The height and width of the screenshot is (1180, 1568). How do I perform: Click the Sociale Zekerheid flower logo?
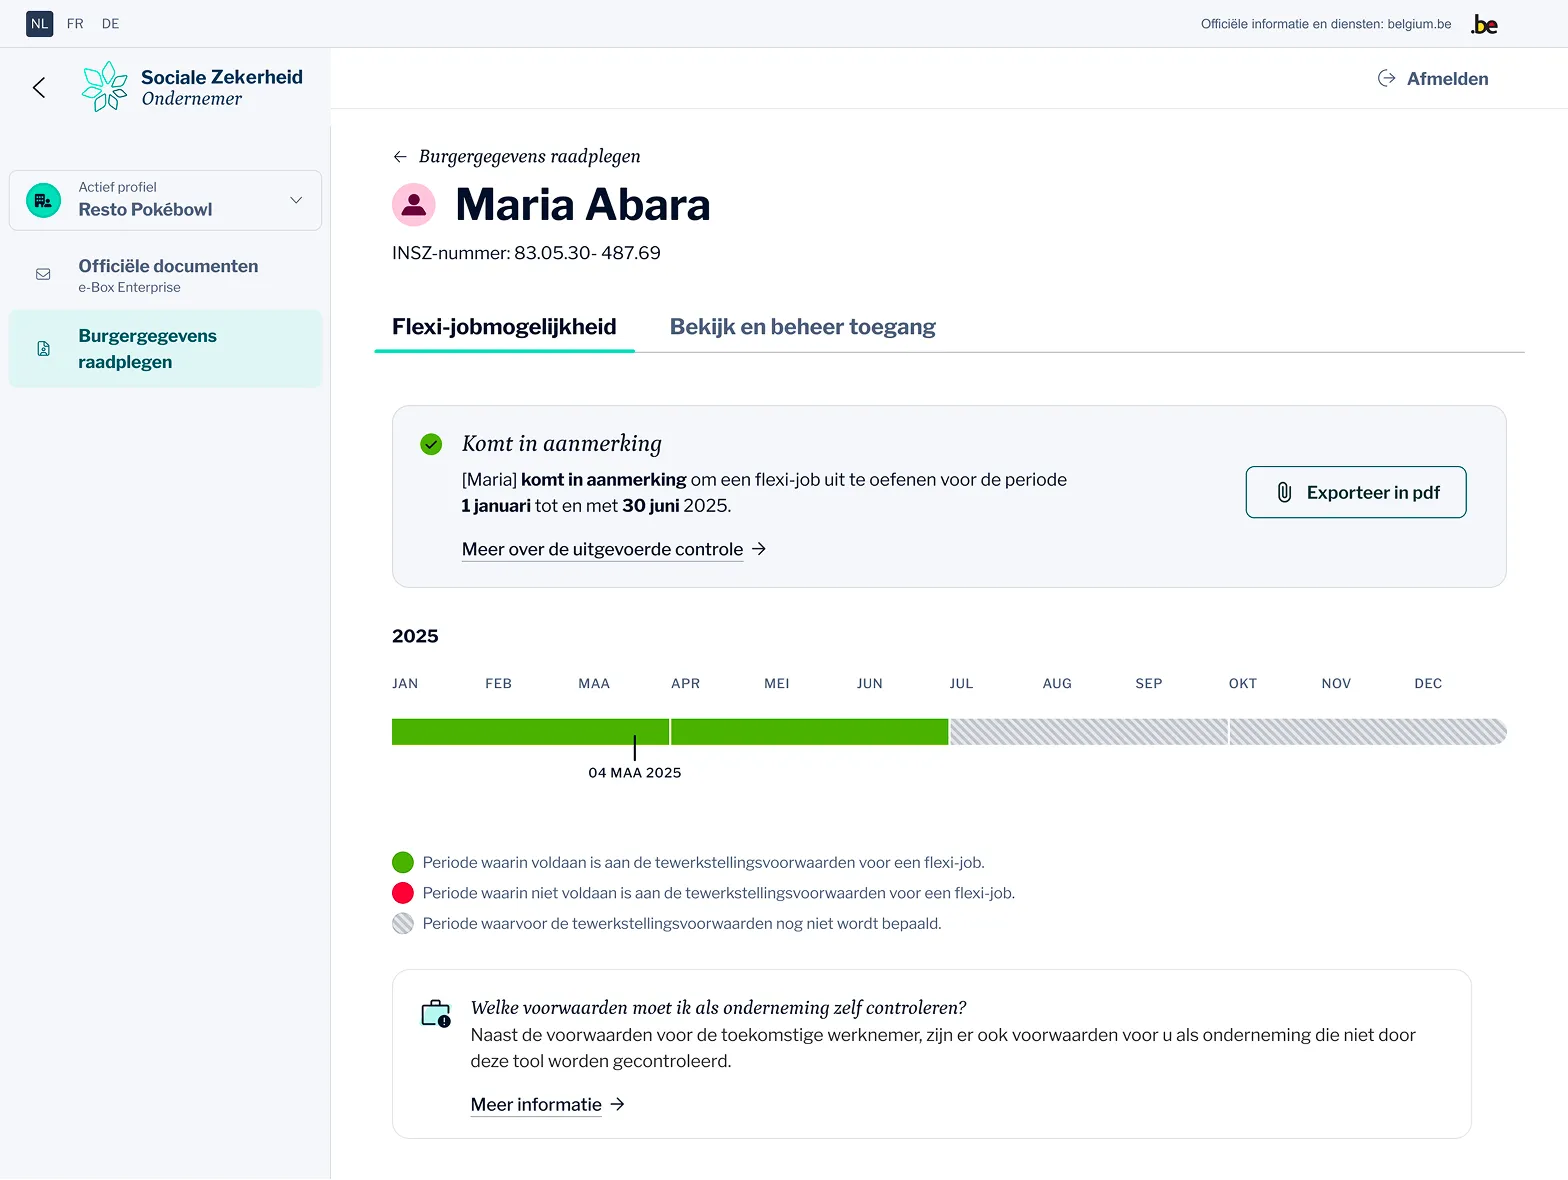(x=105, y=87)
